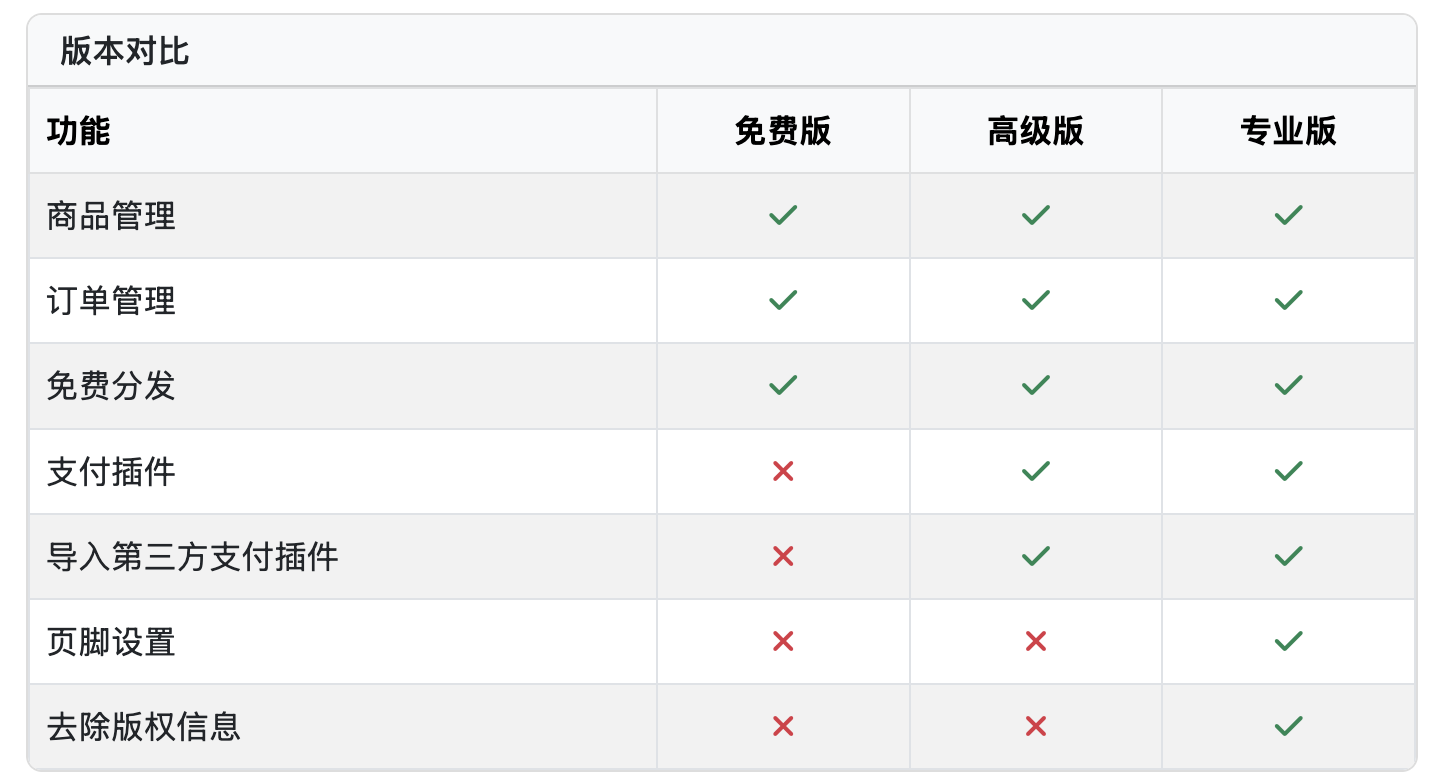Click the free version checkmark for 商品管理
The width and height of the screenshot is (1438, 784).
click(783, 215)
